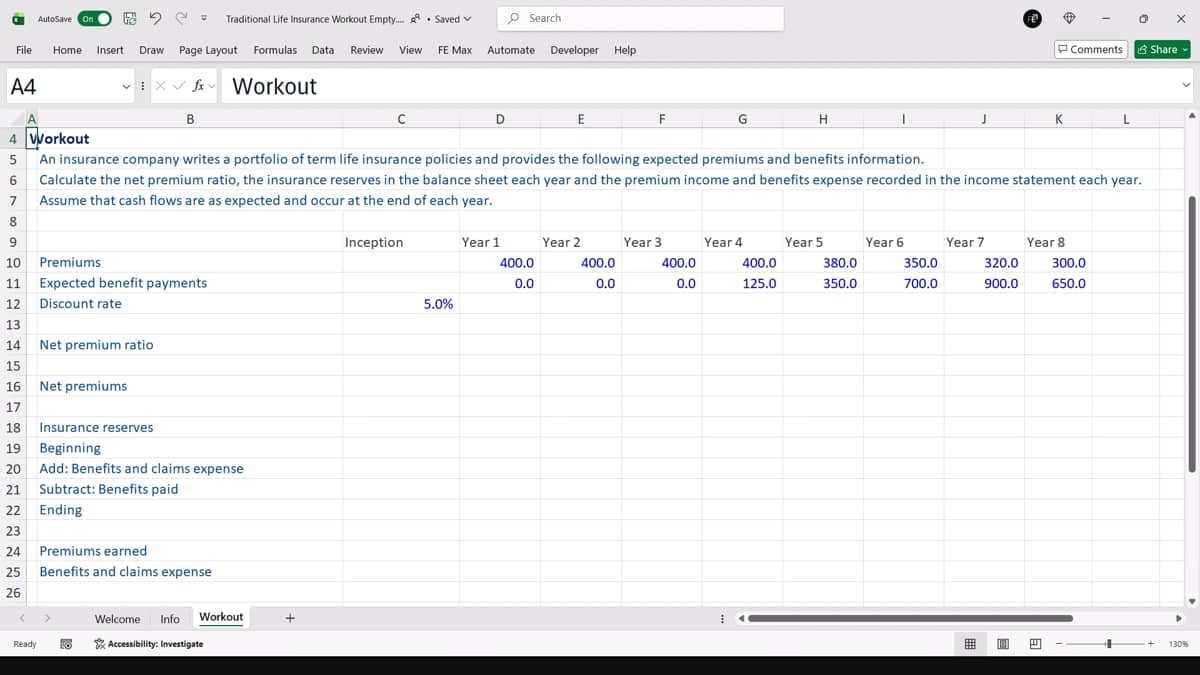Click next sheet navigation arrow

(x=46, y=619)
